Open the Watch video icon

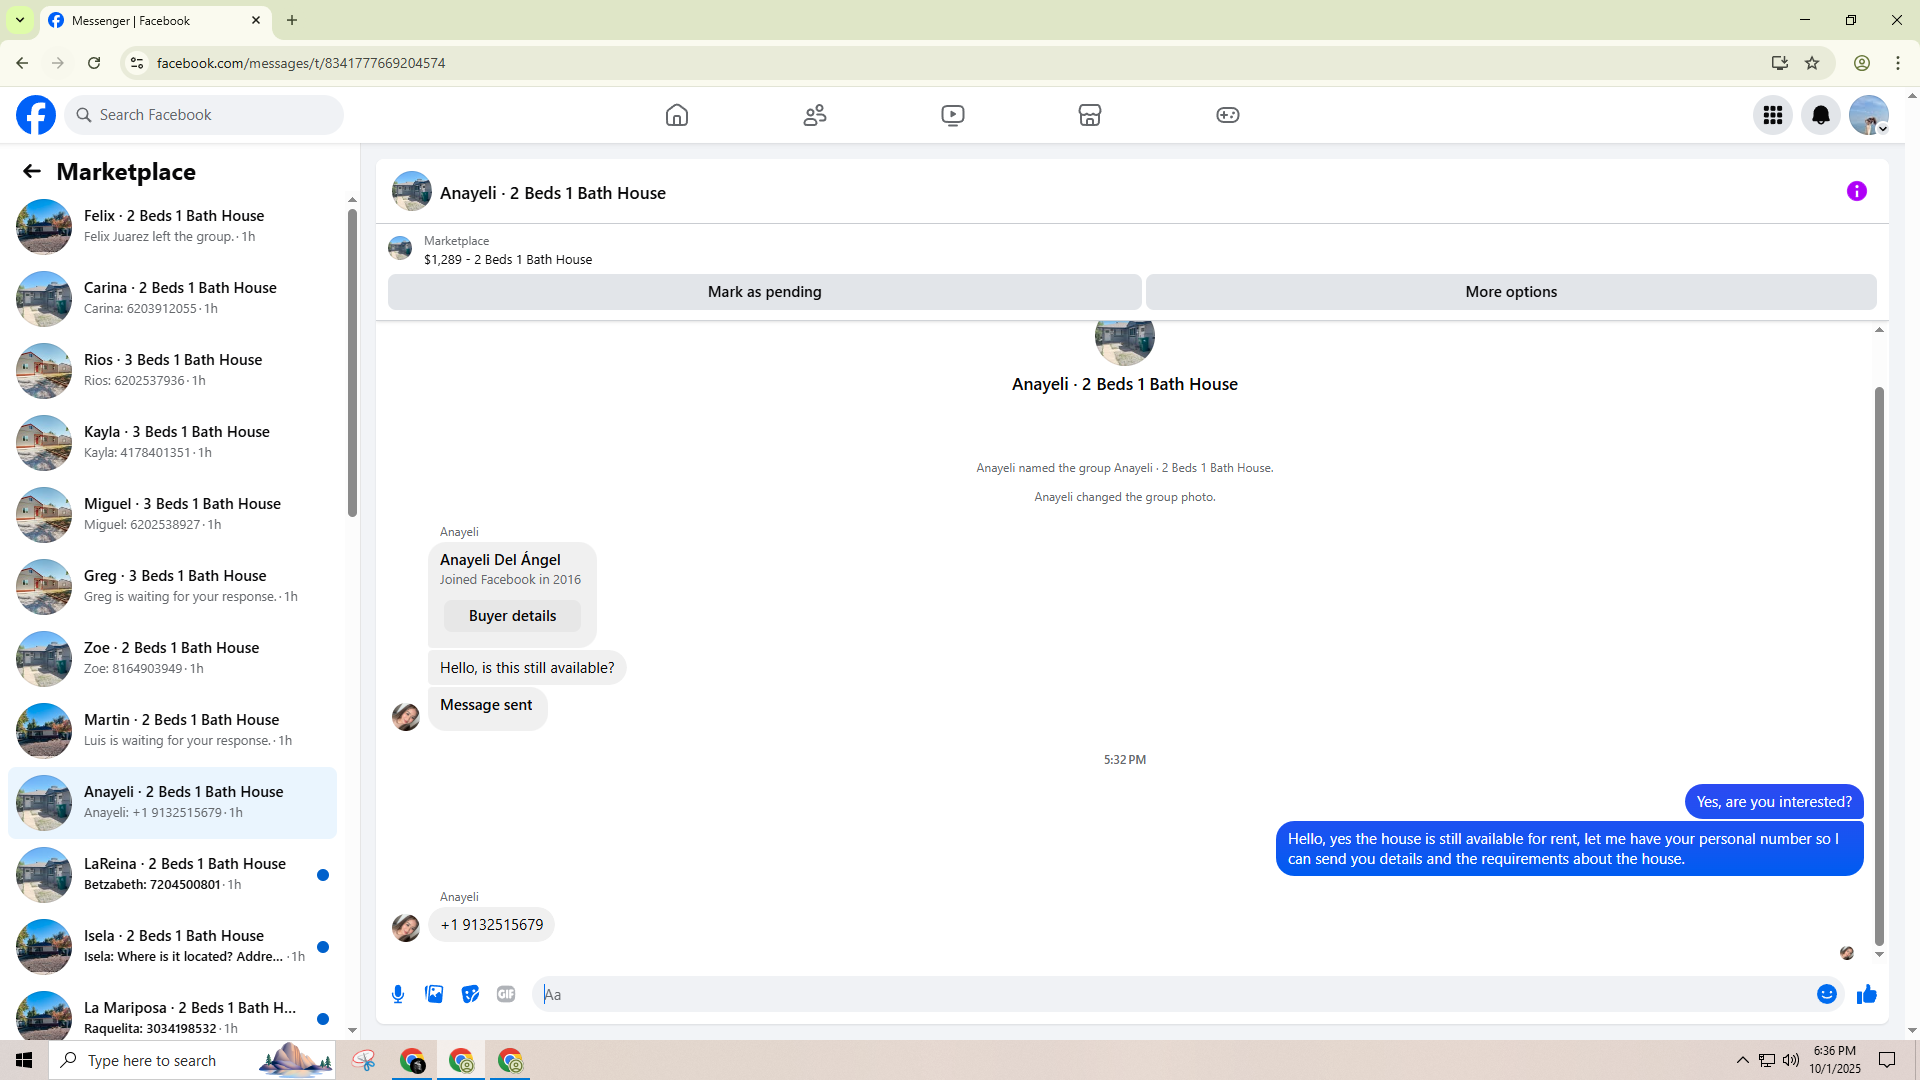953,115
